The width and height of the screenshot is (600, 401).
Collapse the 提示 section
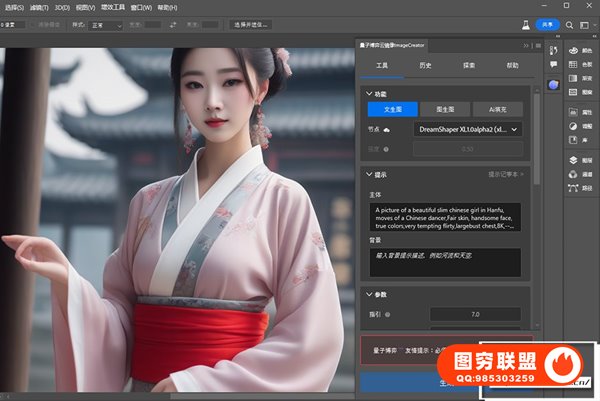pyautogui.click(x=367, y=173)
